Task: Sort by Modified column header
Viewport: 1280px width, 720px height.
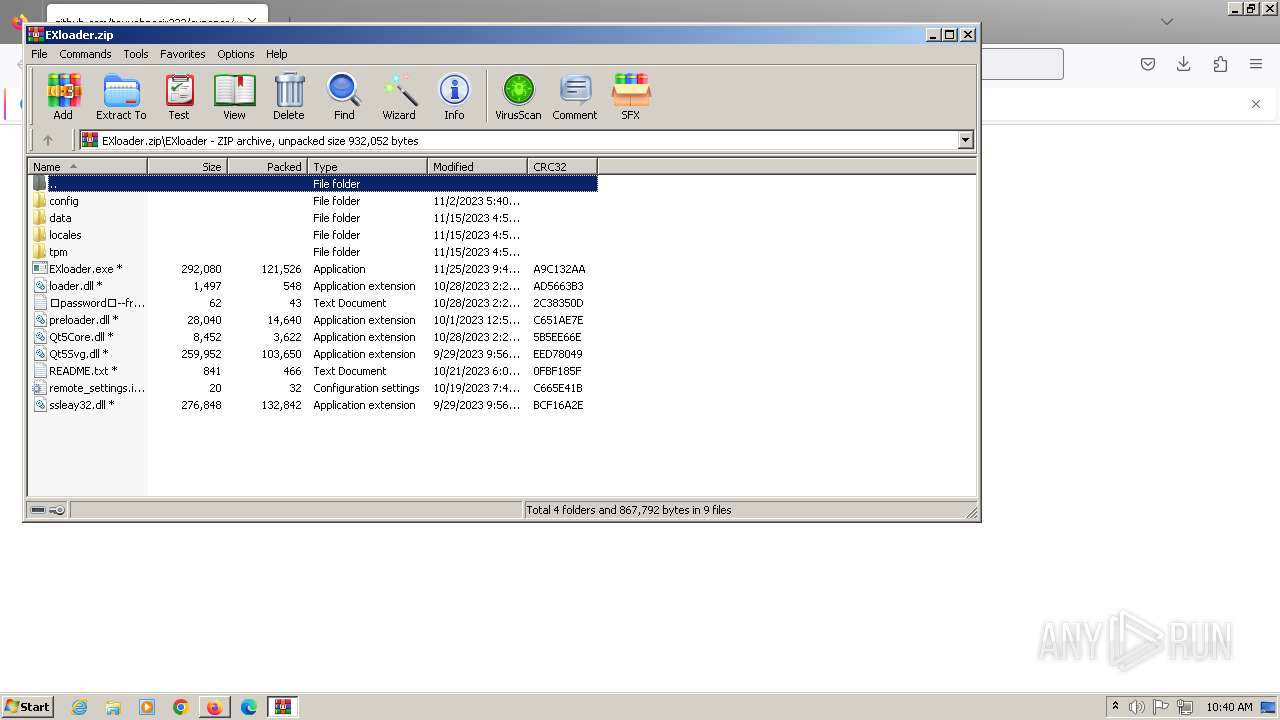Action: (477, 166)
